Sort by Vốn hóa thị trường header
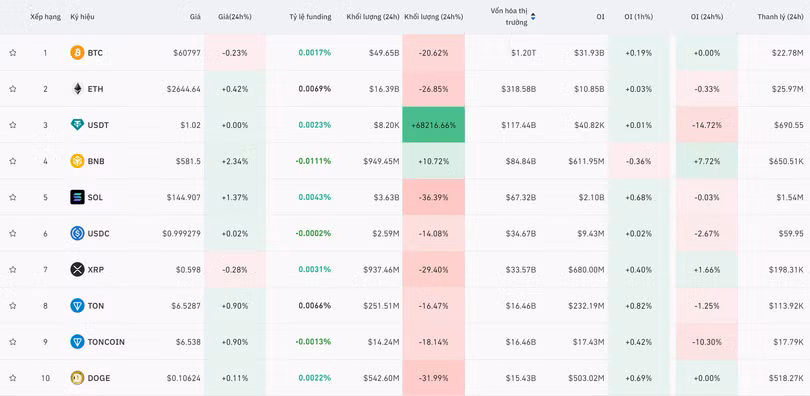The image size is (810, 396). click(x=509, y=17)
